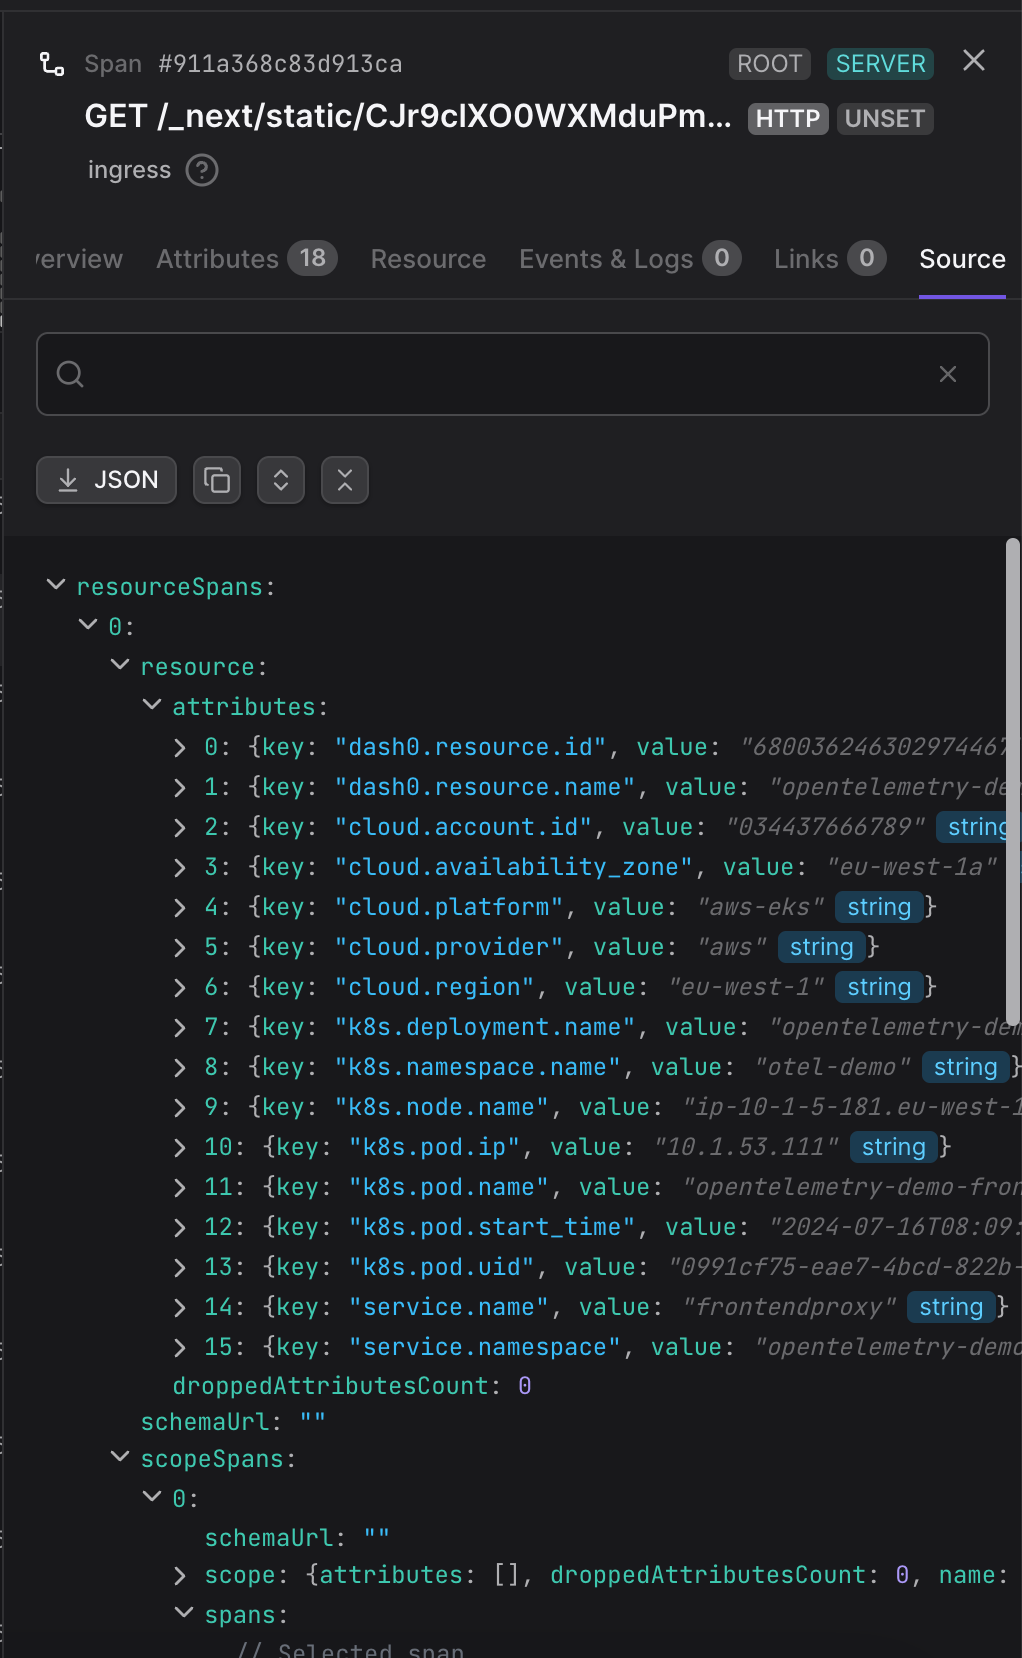Image resolution: width=1022 pixels, height=1658 pixels.
Task: Switch to the Resource tab
Action: pyautogui.click(x=428, y=259)
